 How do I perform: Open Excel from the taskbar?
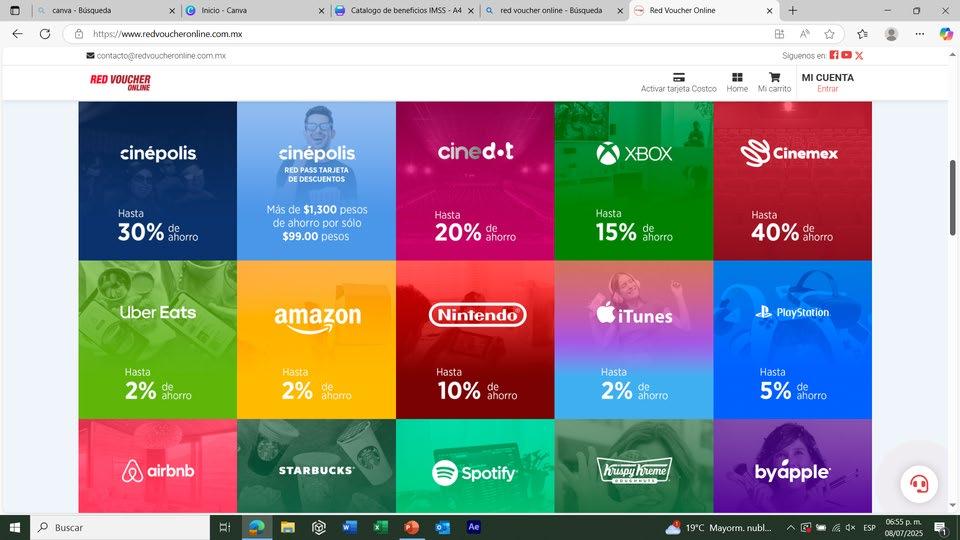point(380,527)
